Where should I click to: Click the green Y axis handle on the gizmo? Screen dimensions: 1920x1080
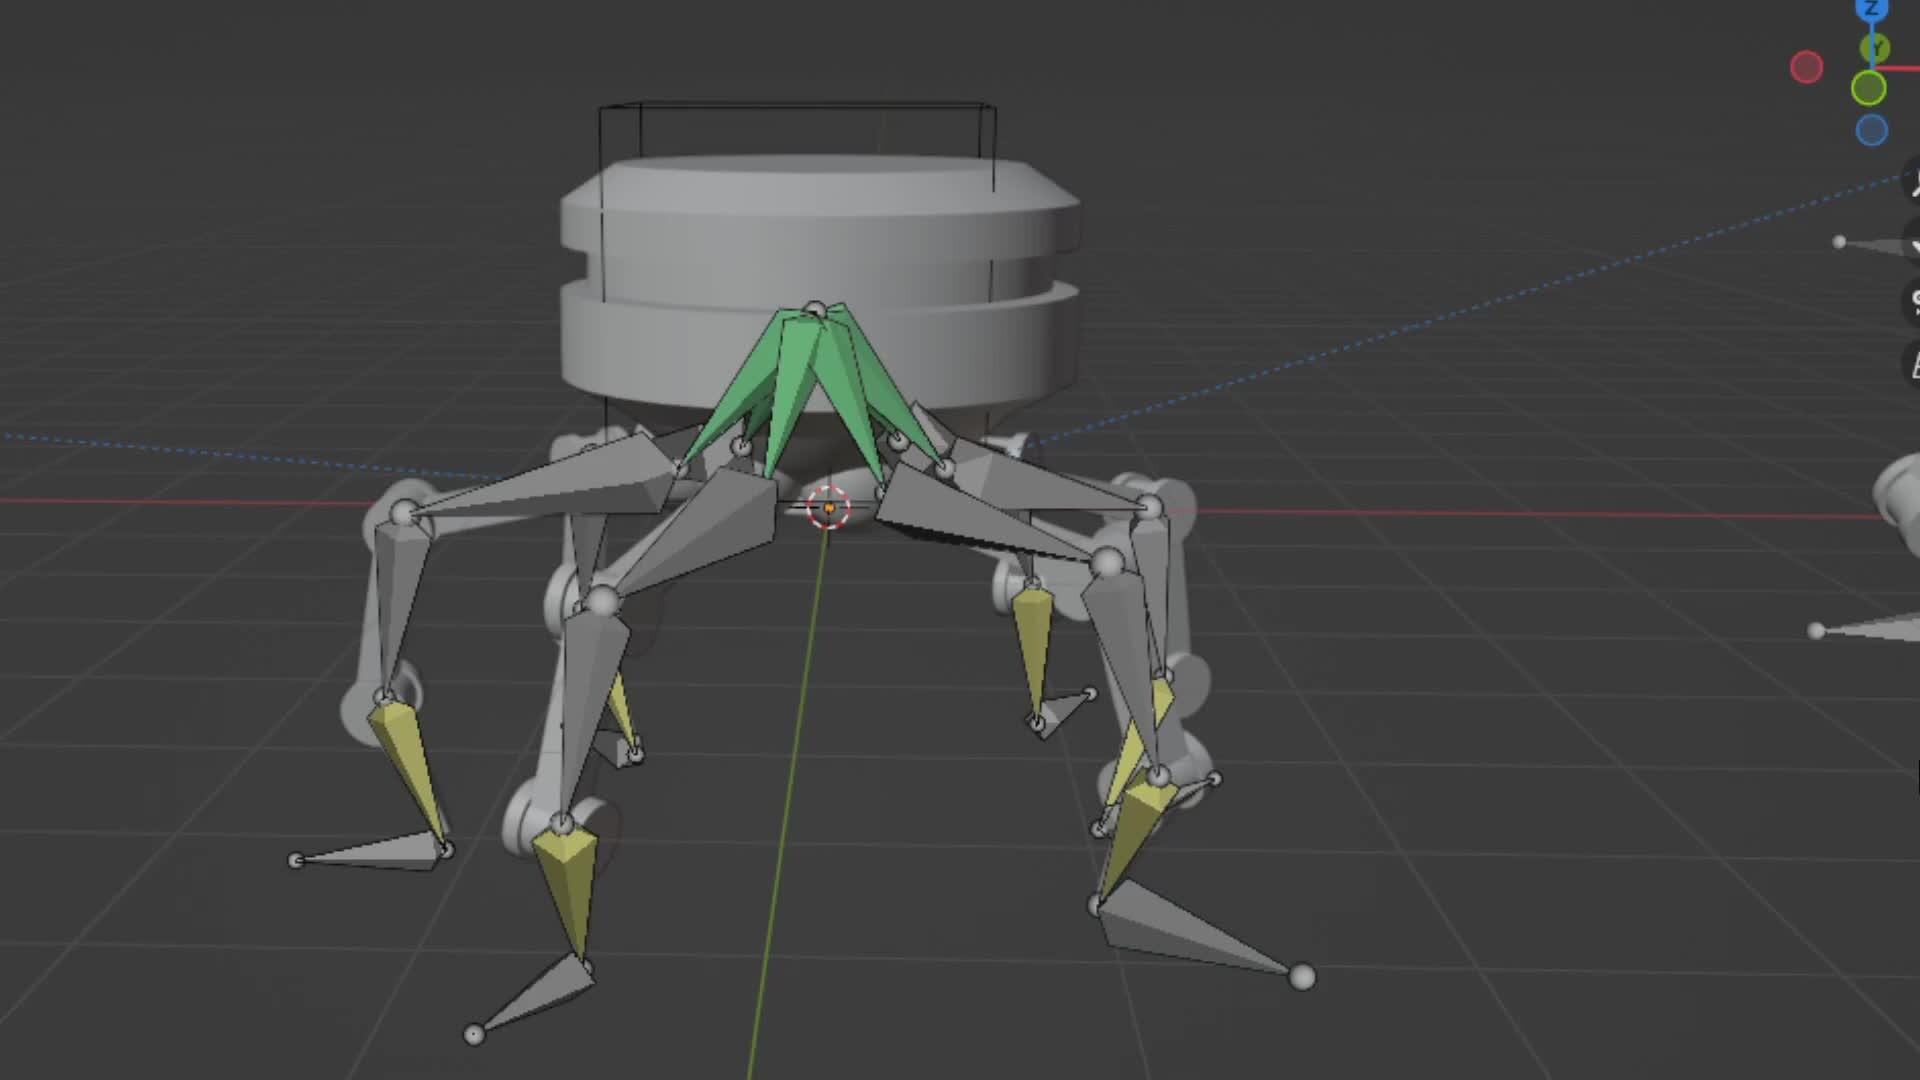(1874, 45)
